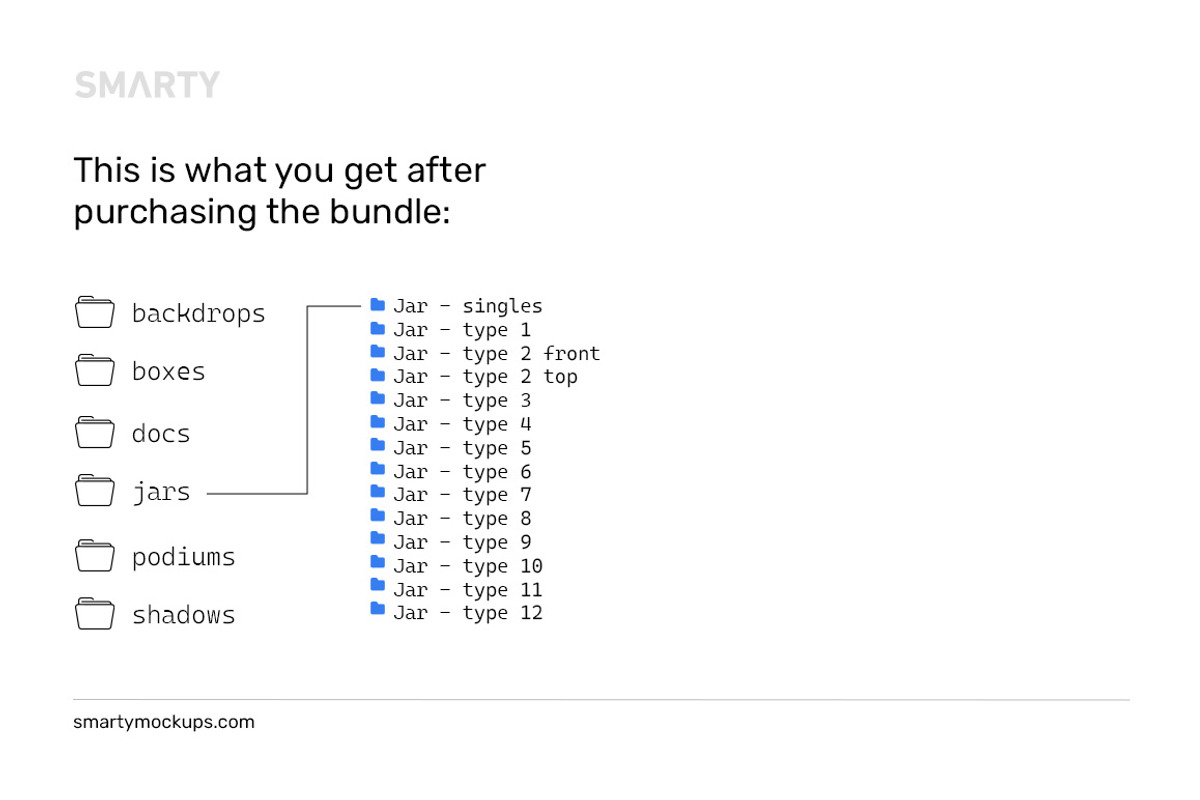Screen dimensions: 1200x800
Task: Select the Jar - type 4 folder
Action: (x=450, y=424)
